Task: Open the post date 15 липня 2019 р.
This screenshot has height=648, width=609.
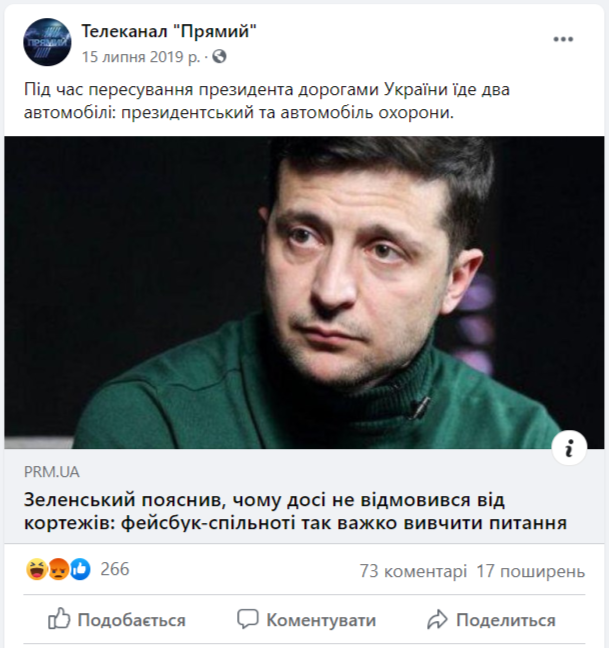Action: click(x=140, y=57)
